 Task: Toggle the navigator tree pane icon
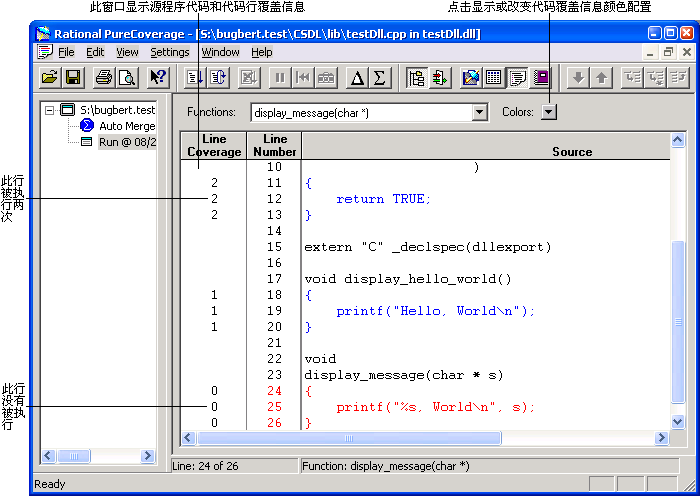click(x=417, y=78)
